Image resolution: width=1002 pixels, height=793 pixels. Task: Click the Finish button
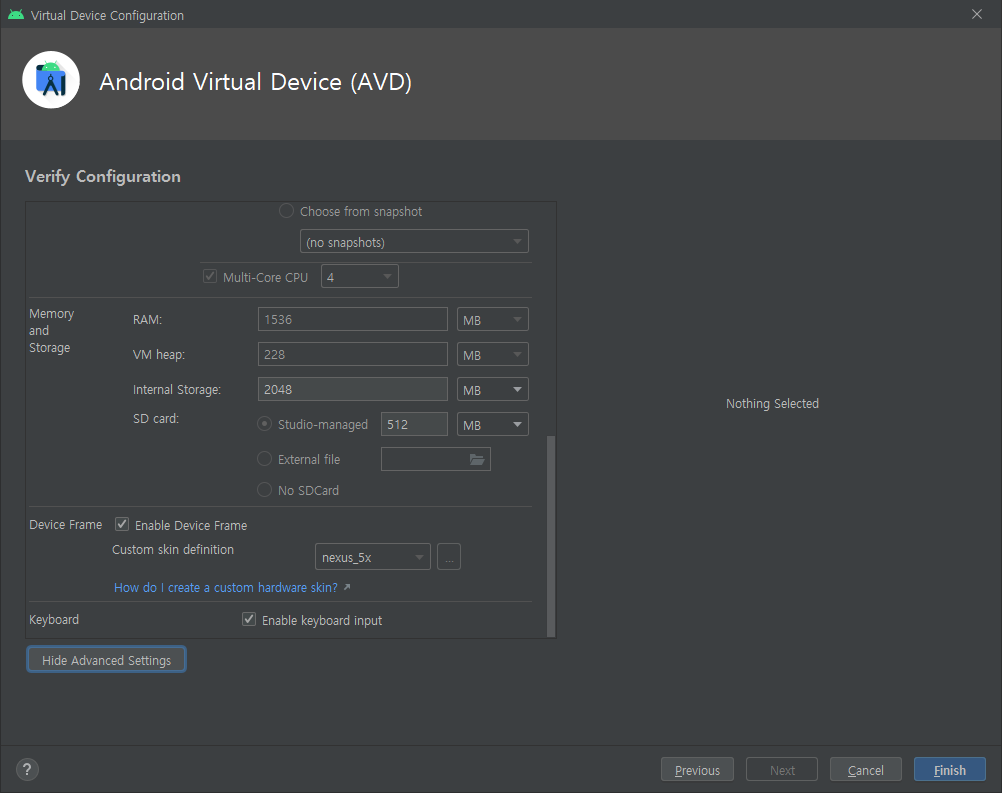click(x=950, y=769)
